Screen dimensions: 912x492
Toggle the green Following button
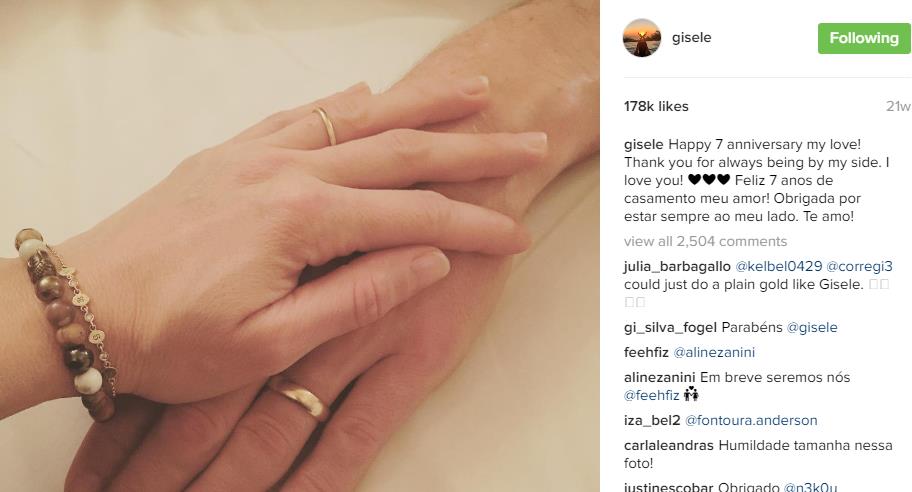pos(864,38)
